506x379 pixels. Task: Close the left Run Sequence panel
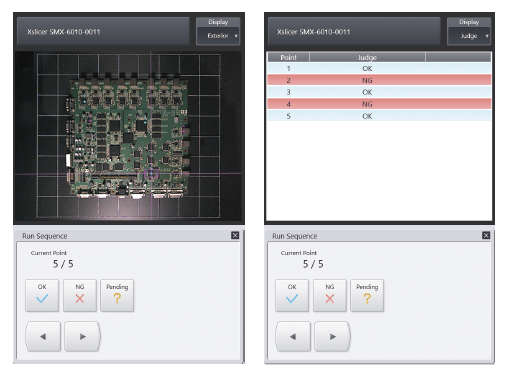click(235, 235)
